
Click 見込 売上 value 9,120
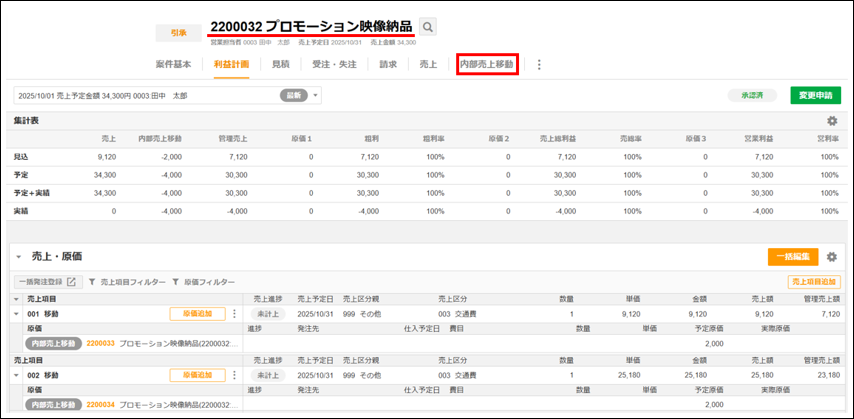point(107,157)
